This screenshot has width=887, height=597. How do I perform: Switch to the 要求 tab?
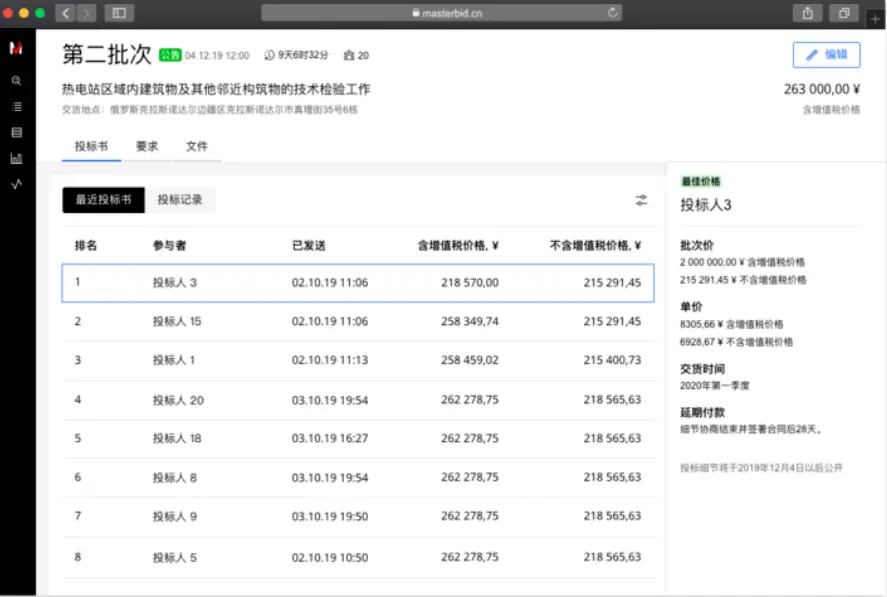point(147,146)
